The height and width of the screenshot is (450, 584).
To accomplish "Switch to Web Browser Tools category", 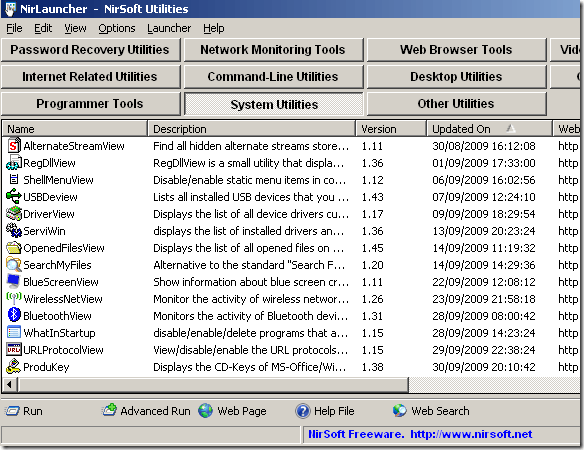I will pos(456,50).
